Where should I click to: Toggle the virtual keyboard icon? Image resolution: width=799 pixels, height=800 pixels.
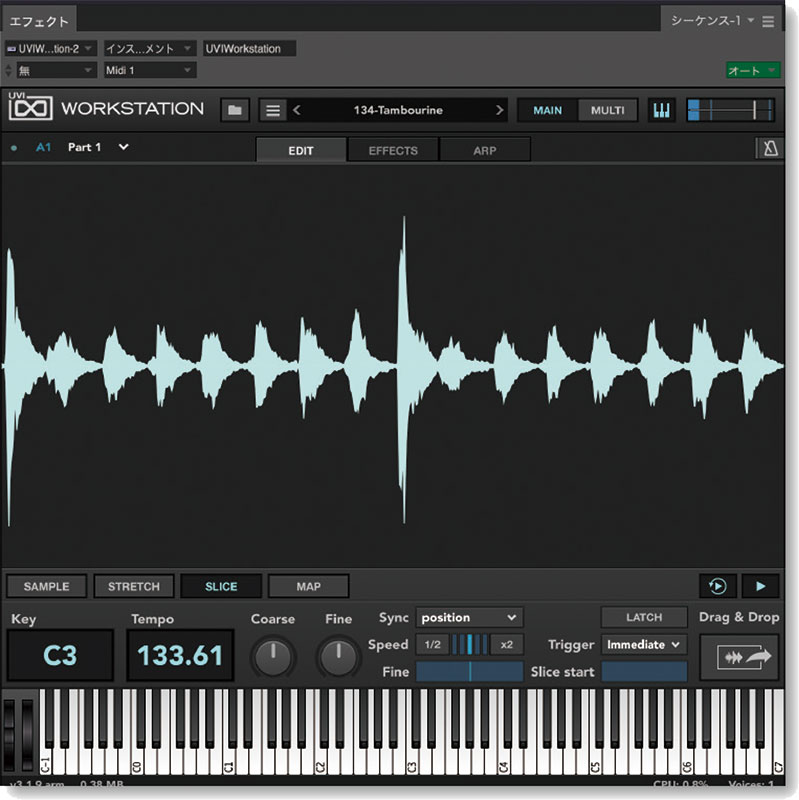click(x=661, y=110)
